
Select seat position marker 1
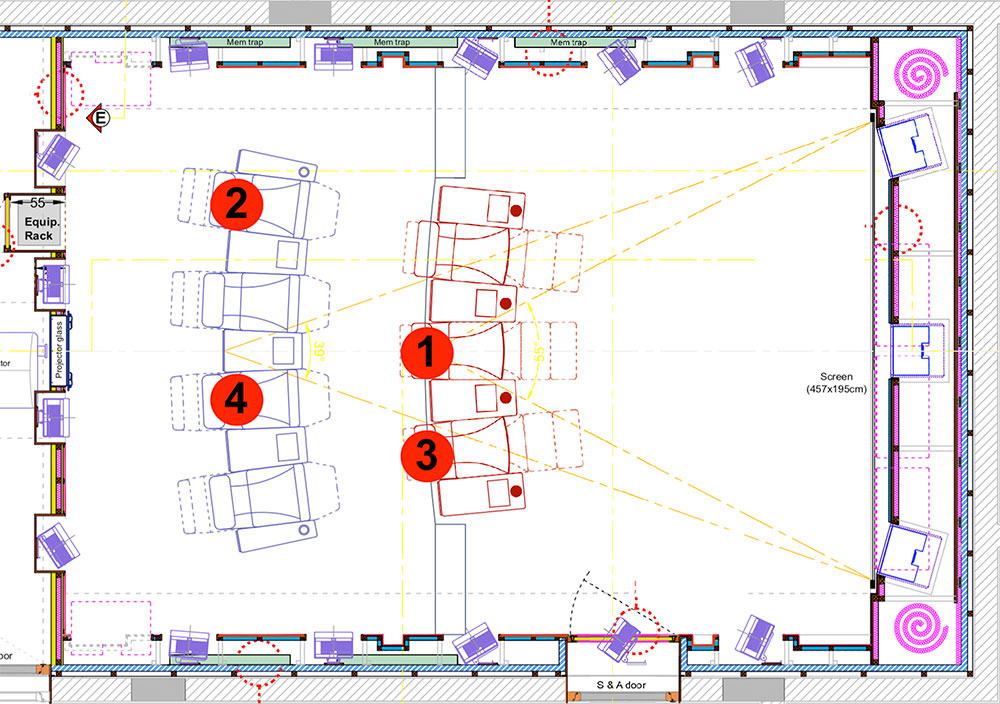(427, 352)
